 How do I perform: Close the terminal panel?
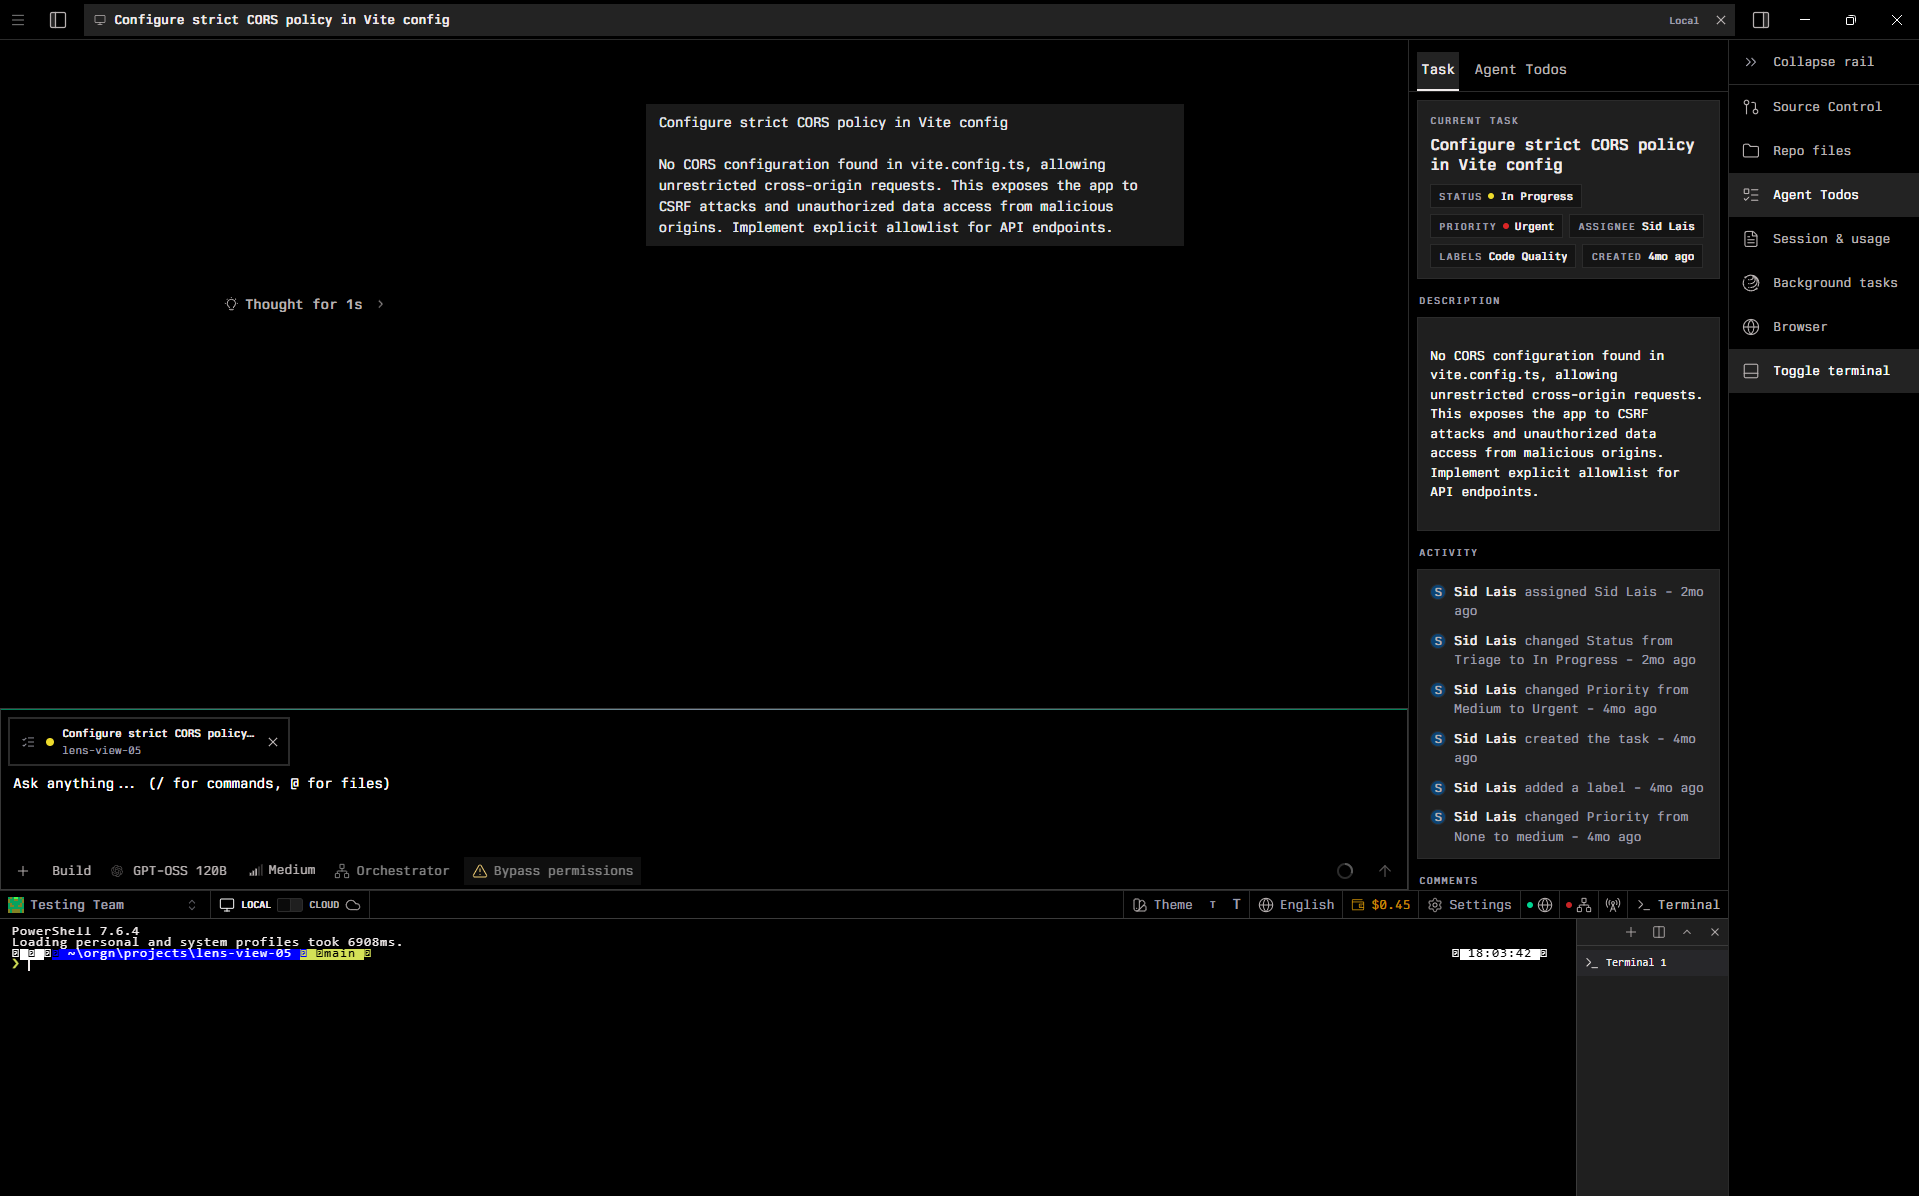(1715, 932)
